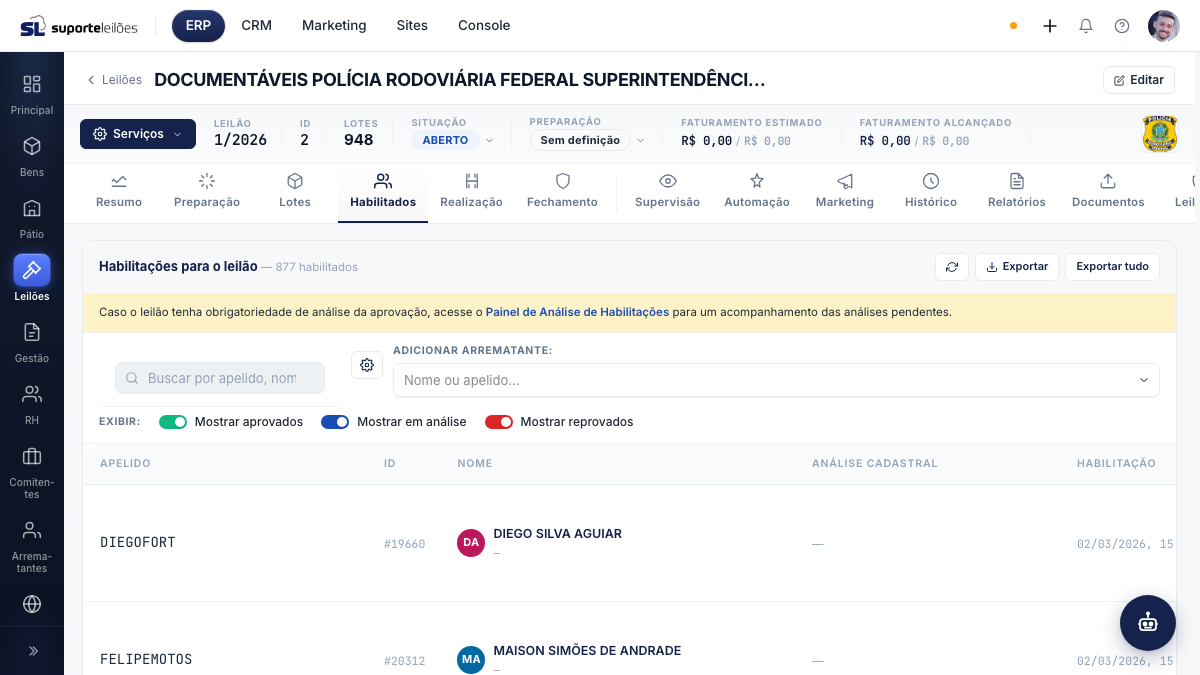
Task: Switch to Marketing module in top bar
Action: pyautogui.click(x=334, y=26)
